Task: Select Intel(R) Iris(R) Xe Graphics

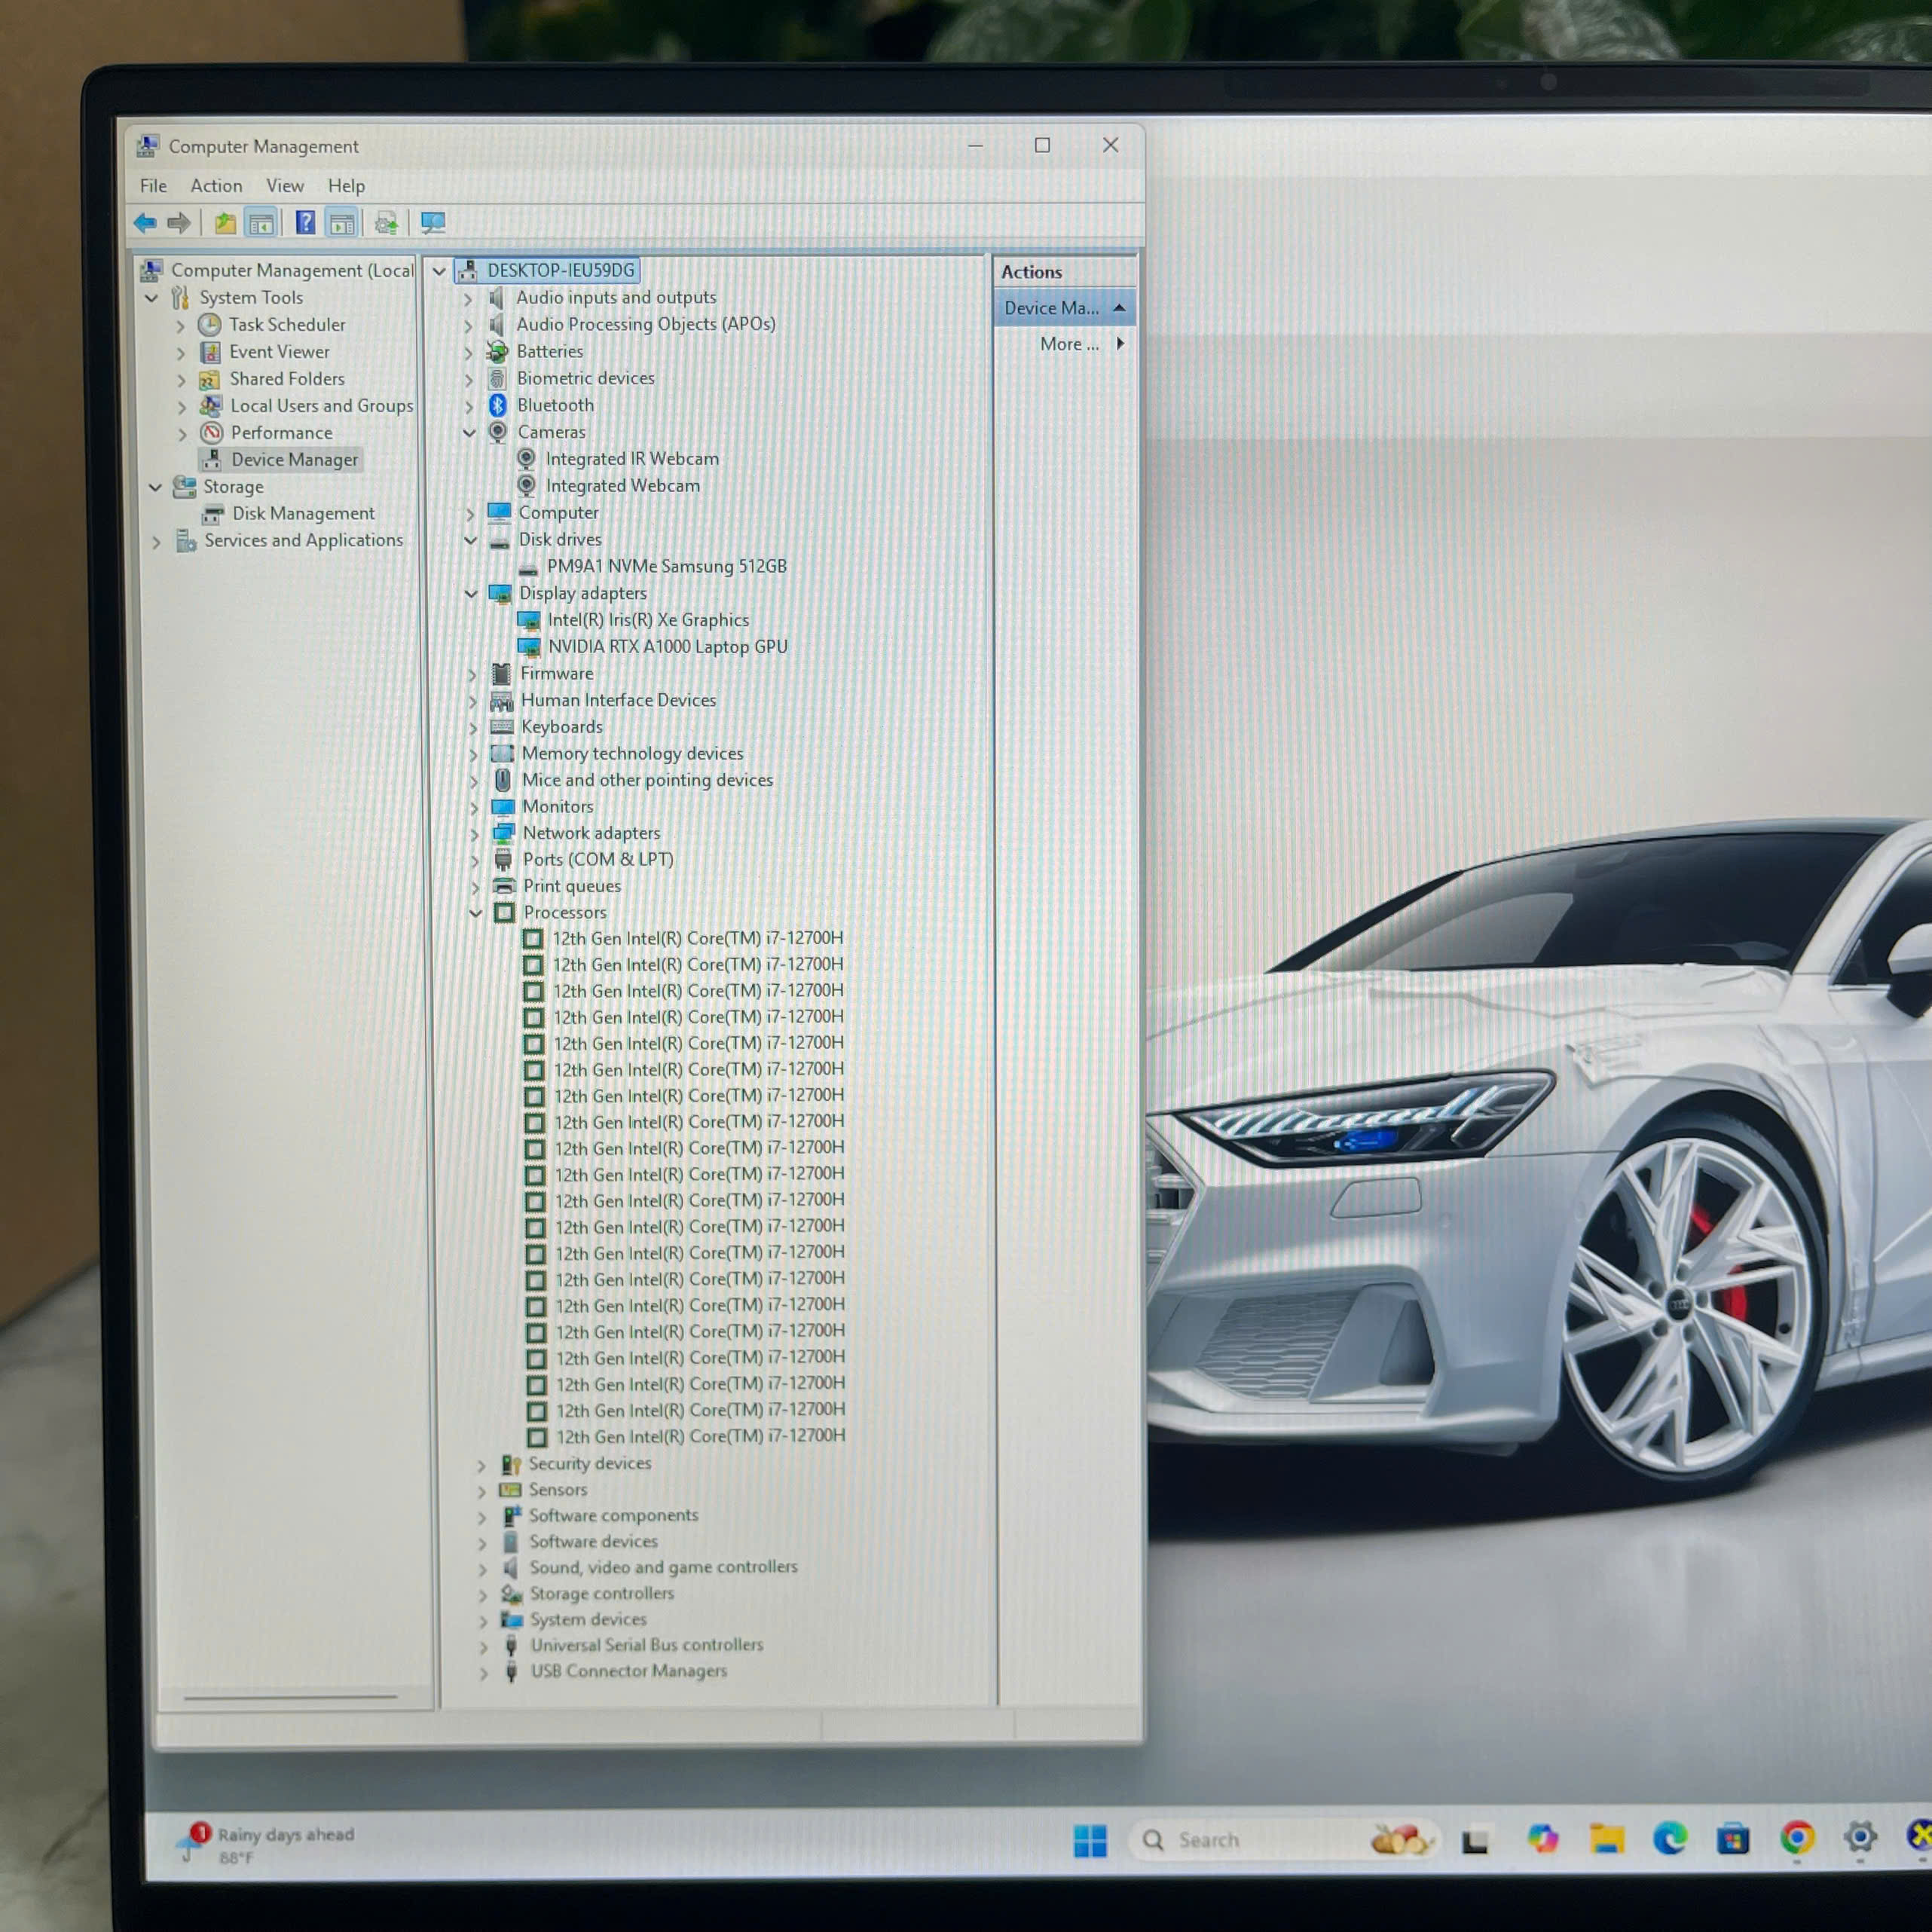Action: (x=648, y=620)
